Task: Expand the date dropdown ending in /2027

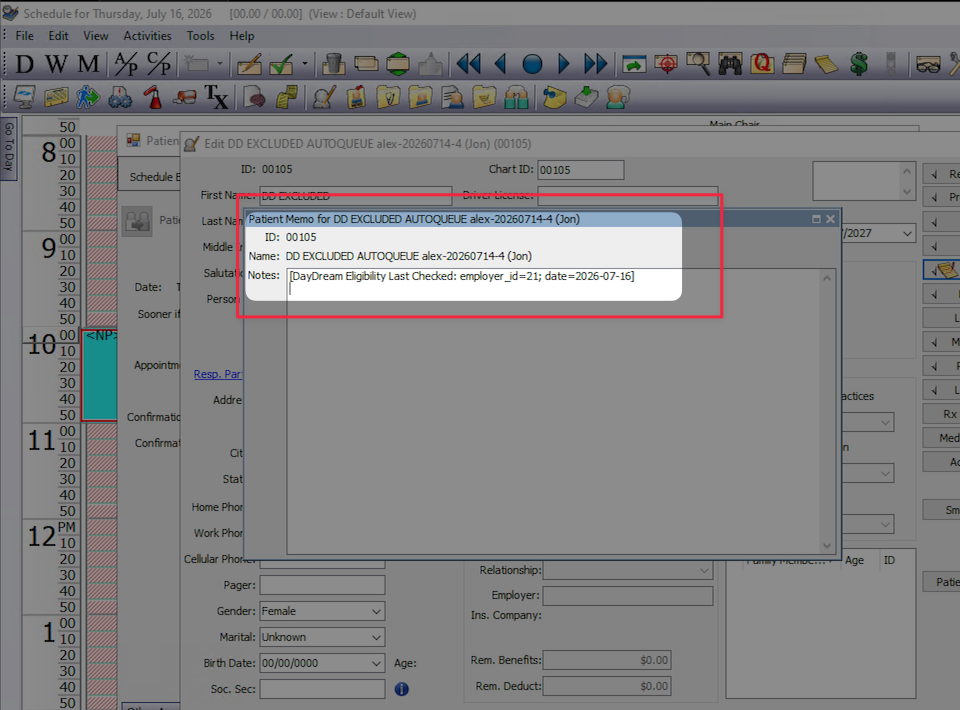Action: pyautogui.click(x=907, y=233)
